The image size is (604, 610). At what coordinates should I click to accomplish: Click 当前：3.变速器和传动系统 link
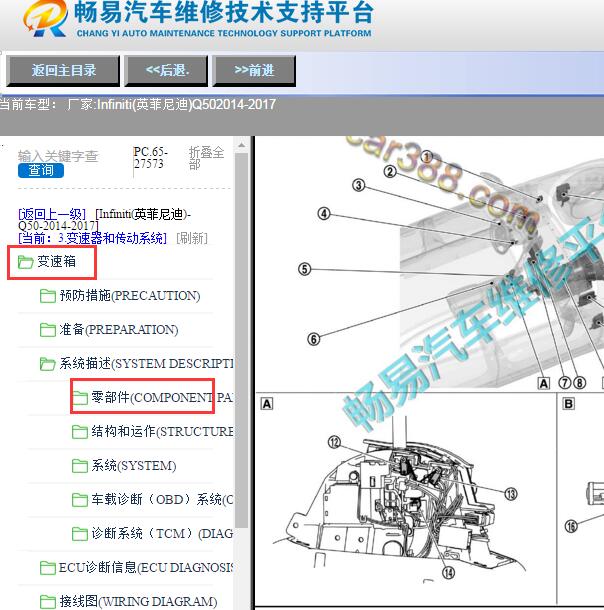pos(93,238)
